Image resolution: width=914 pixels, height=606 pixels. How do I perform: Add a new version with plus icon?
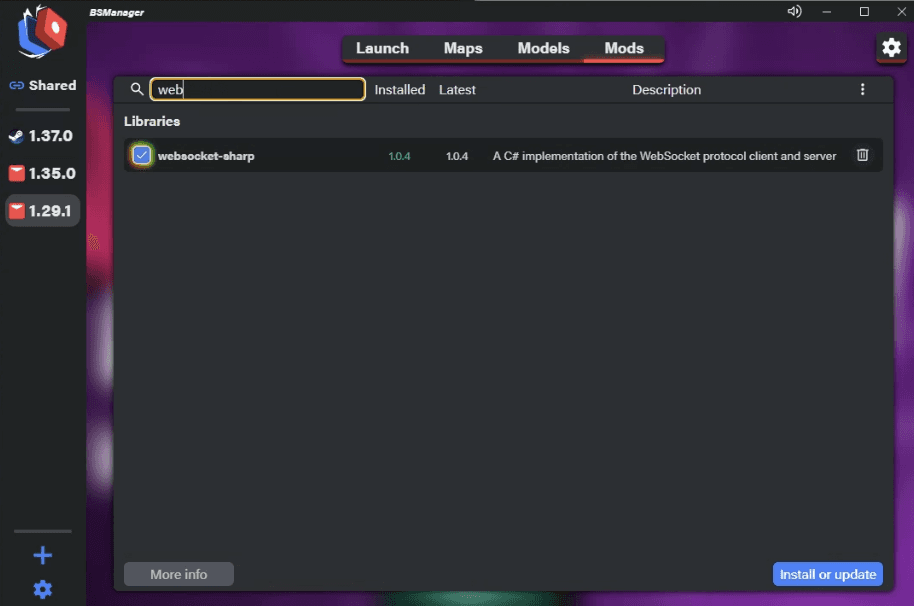[x=43, y=555]
